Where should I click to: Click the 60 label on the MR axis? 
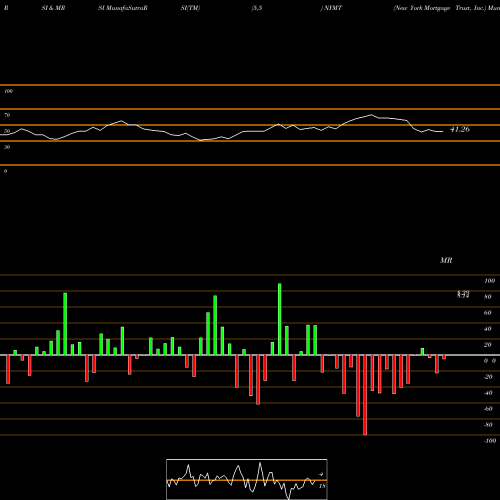pyautogui.click(x=488, y=313)
